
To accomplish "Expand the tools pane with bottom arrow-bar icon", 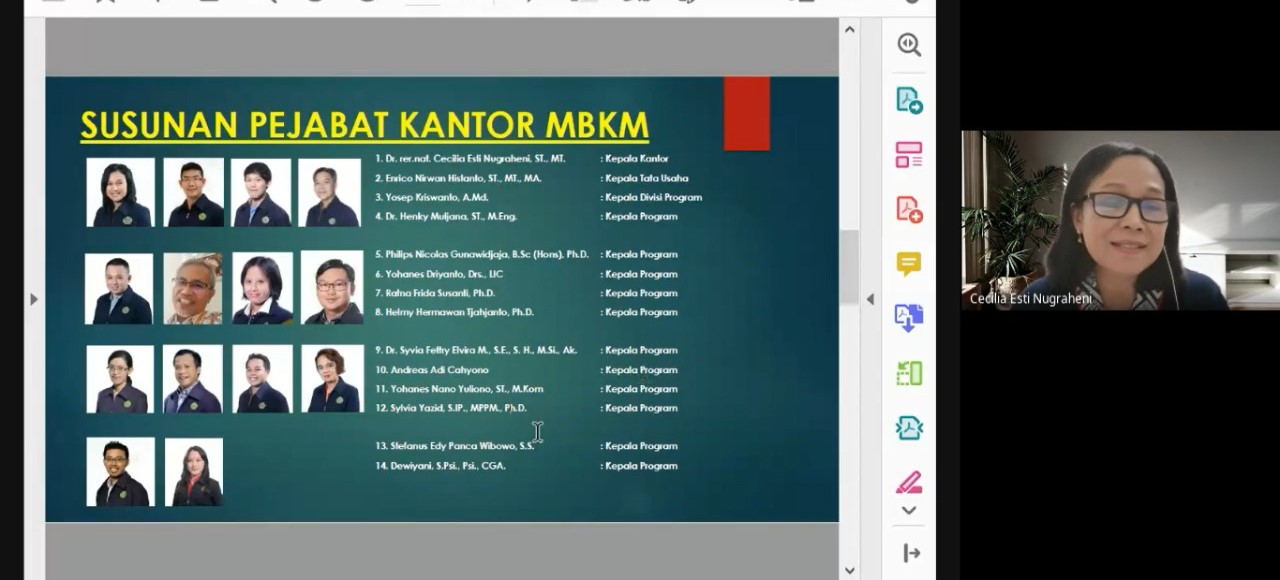I will (910, 553).
